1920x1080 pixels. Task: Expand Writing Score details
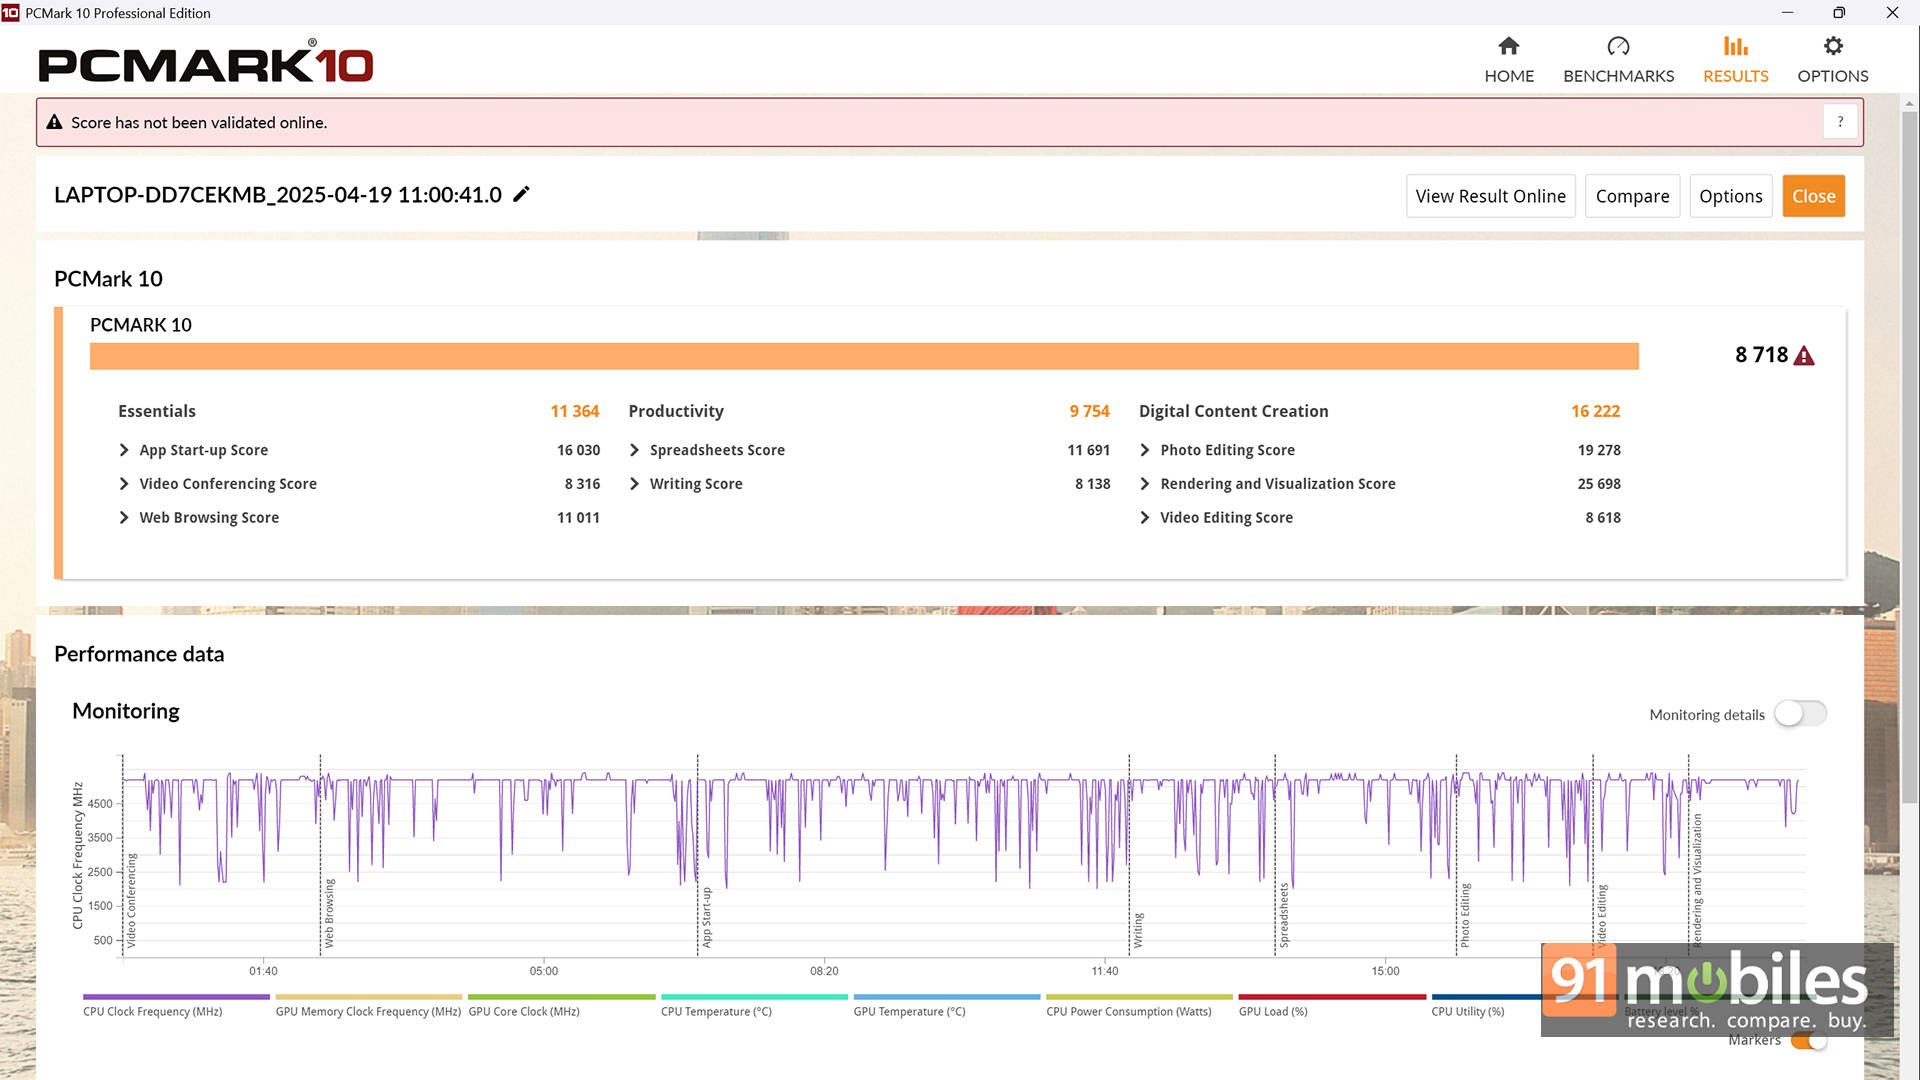point(634,484)
